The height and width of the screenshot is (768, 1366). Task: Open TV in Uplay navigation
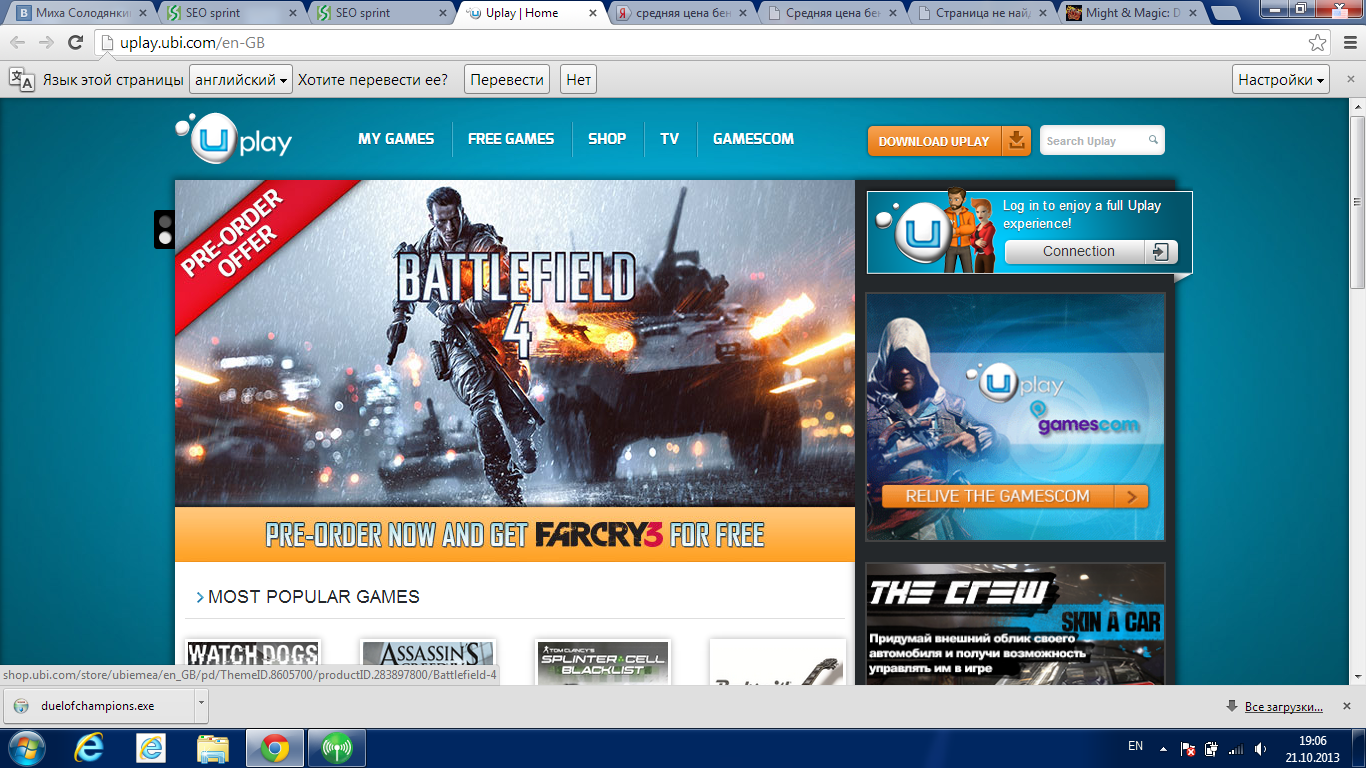[x=669, y=139]
